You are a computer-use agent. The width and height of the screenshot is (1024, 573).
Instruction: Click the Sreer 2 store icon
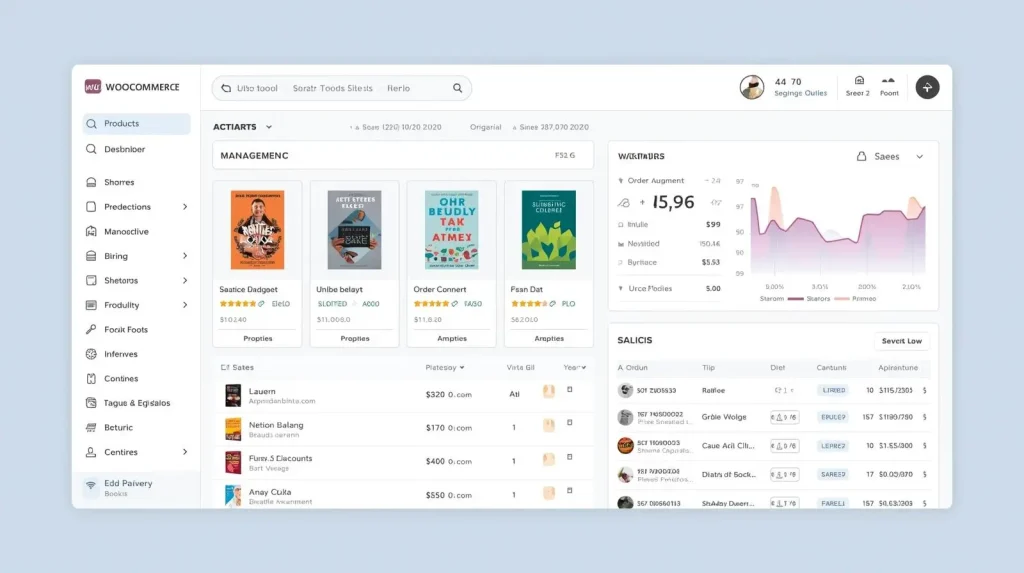859,80
